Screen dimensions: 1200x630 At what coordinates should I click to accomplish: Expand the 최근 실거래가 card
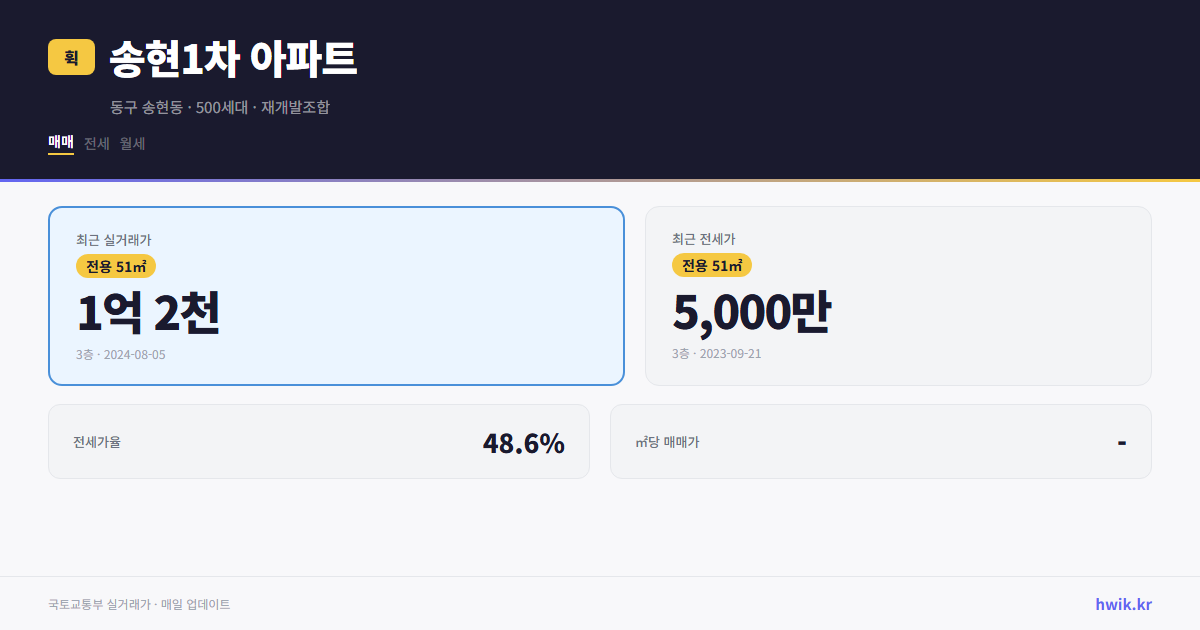click(336, 295)
